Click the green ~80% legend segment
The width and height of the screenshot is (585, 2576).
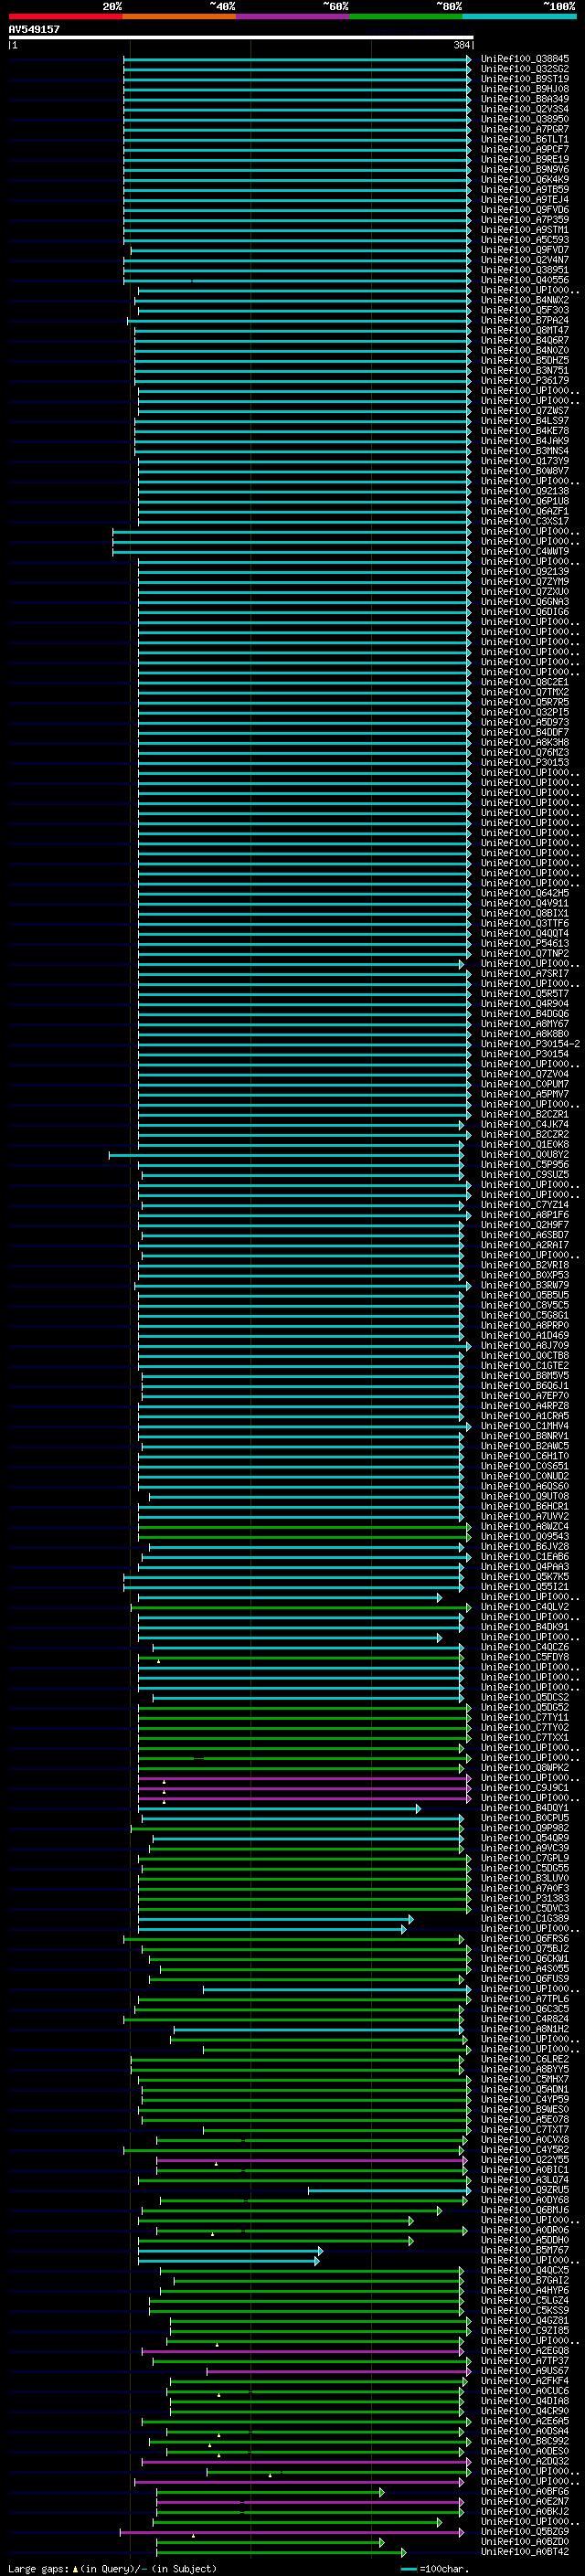406,16
